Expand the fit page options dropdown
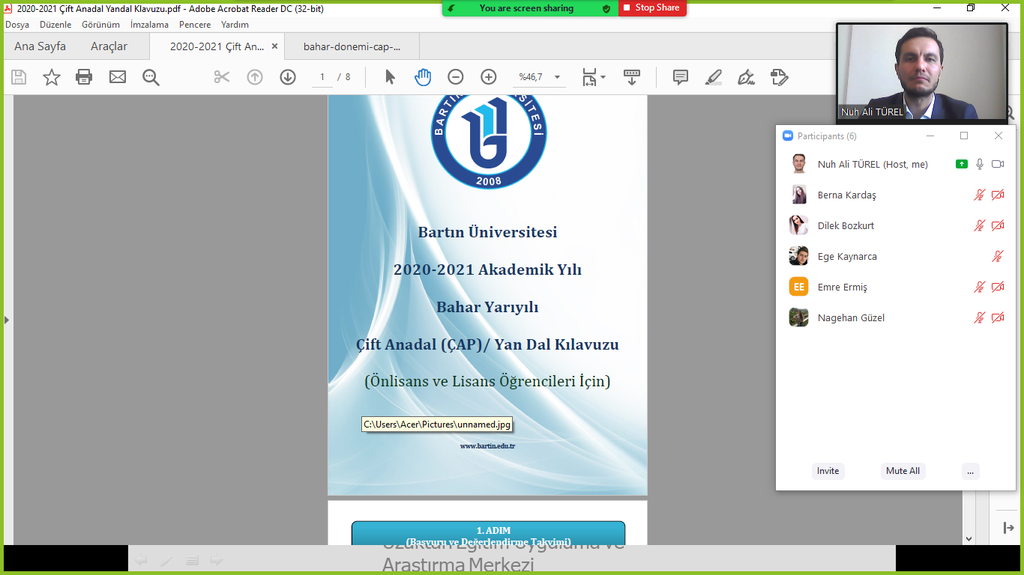 (602, 78)
